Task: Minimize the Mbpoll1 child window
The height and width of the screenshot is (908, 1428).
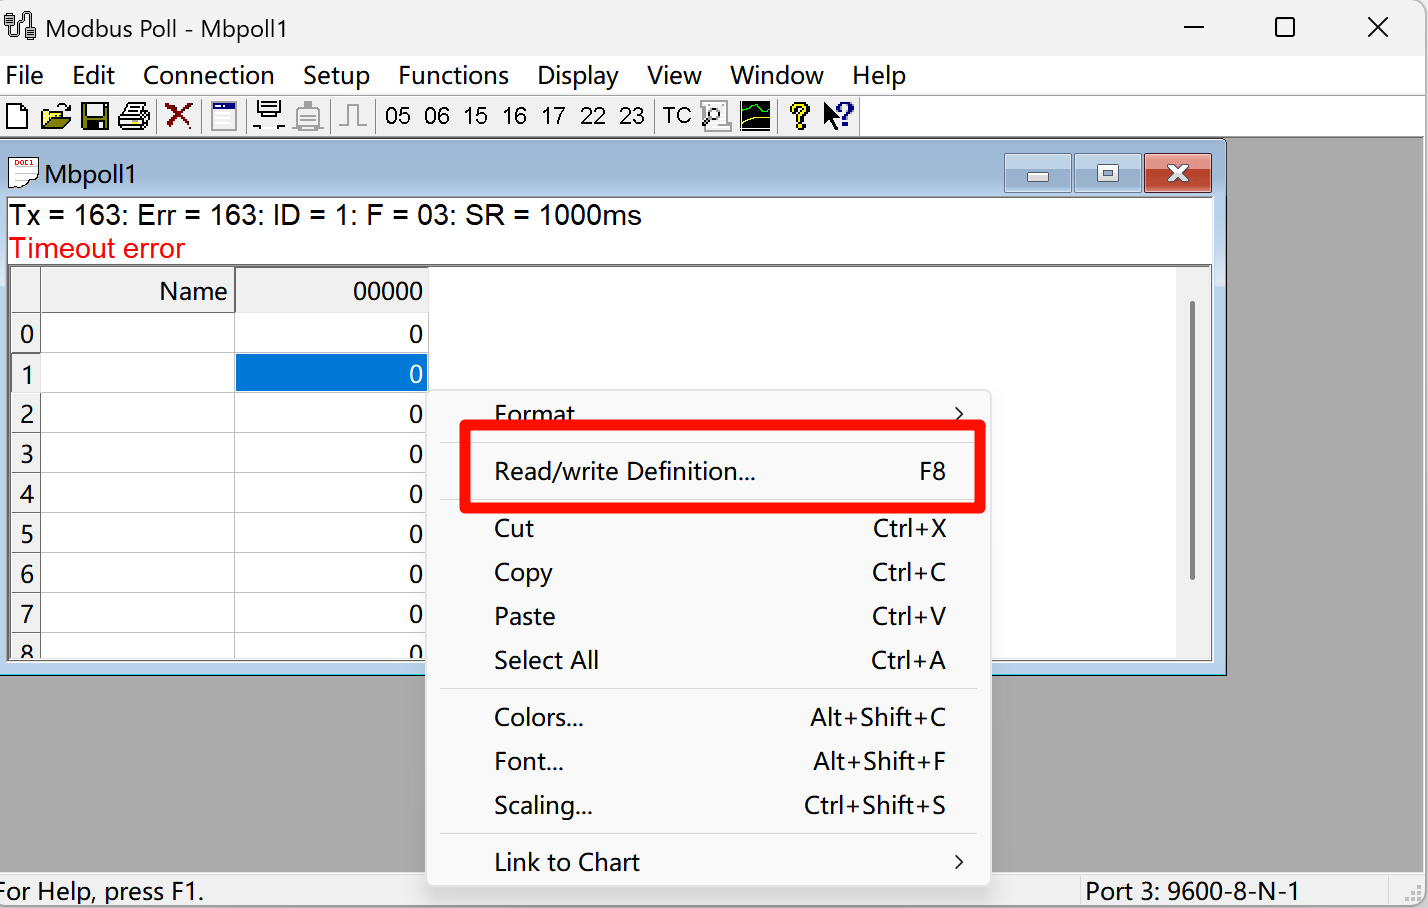Action: click(x=1038, y=173)
